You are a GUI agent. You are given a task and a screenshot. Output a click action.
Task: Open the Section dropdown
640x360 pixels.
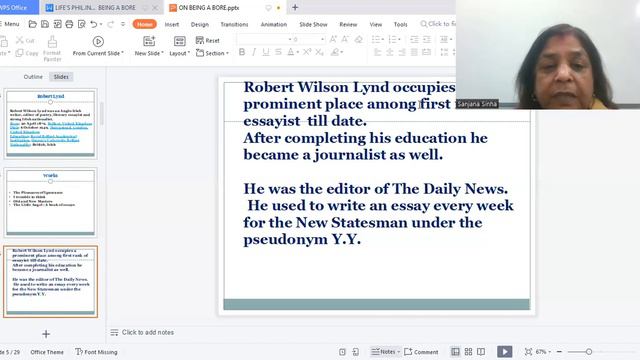pyautogui.click(x=213, y=53)
